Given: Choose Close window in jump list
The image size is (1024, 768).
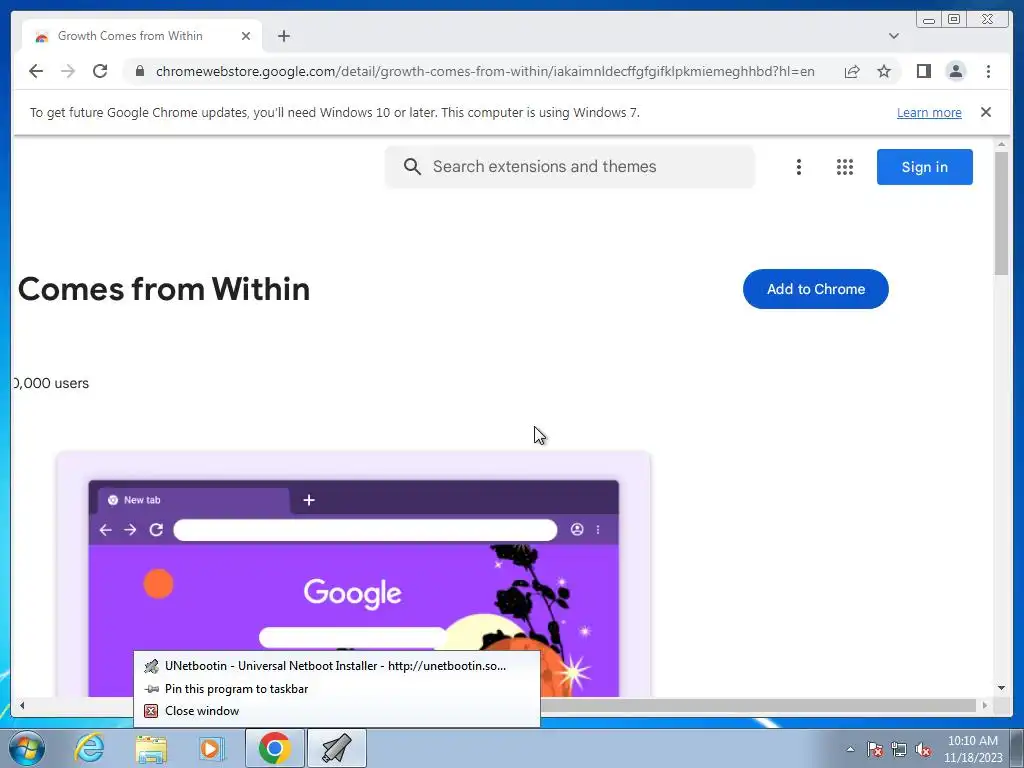Looking at the screenshot, I should point(336,711).
